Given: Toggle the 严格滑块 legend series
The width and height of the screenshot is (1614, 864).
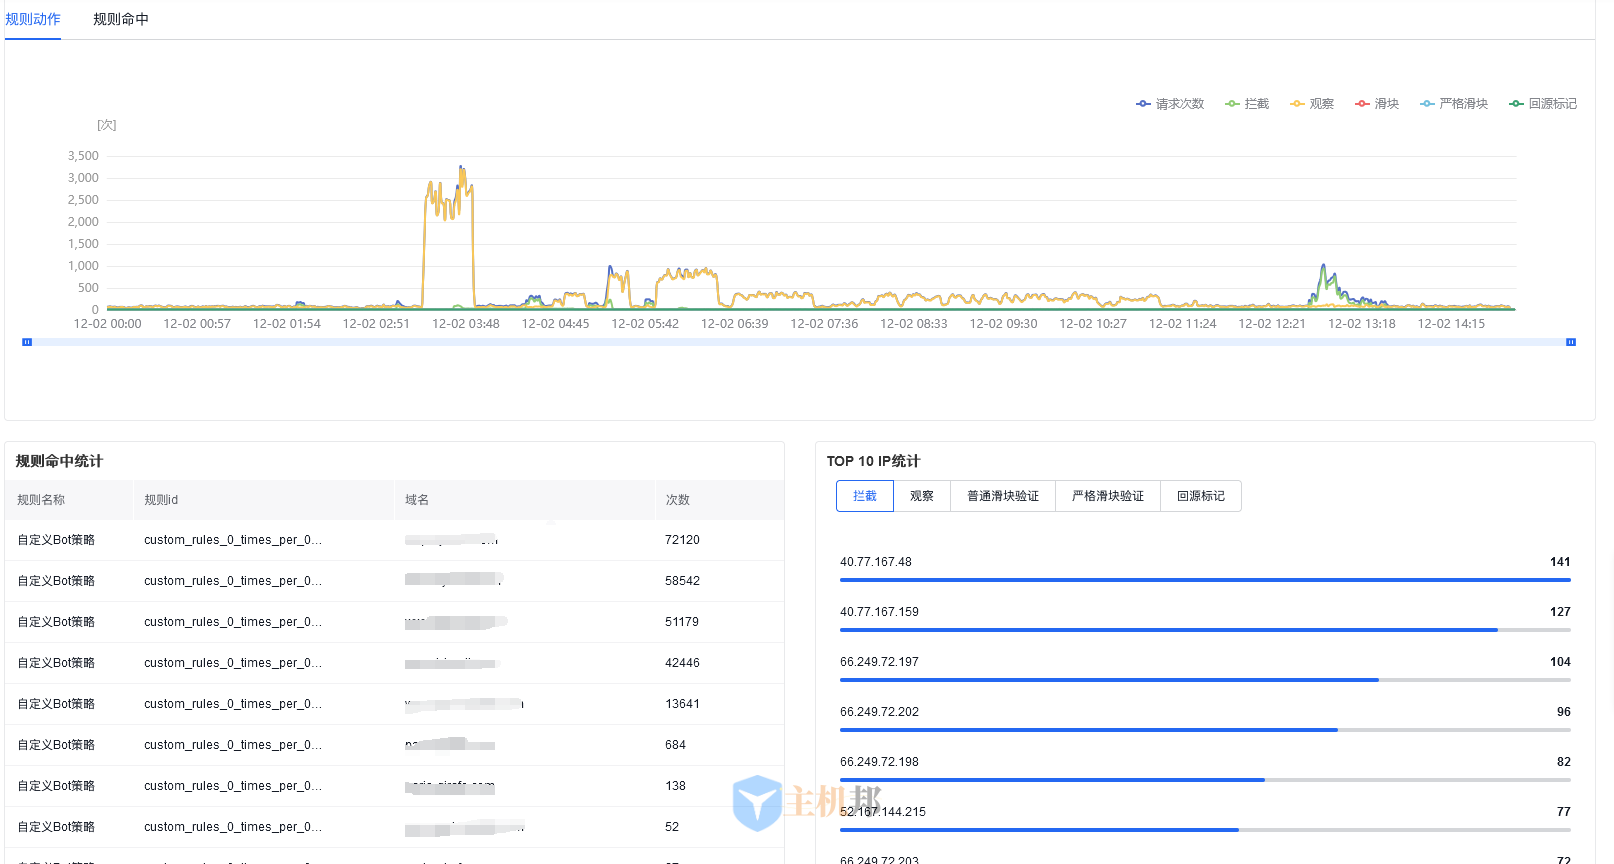Looking at the screenshot, I should point(1454,104).
